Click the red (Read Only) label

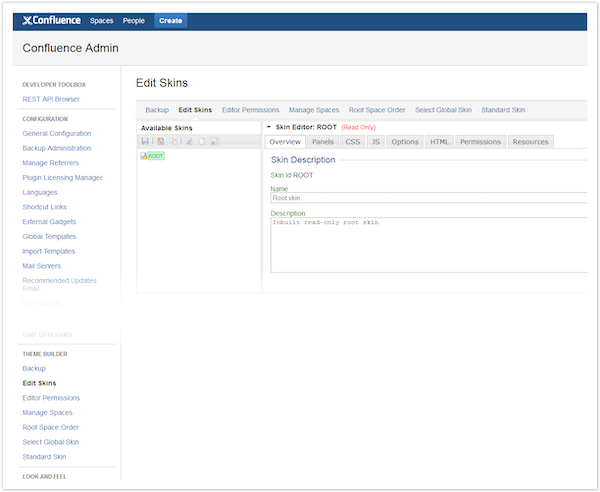359,127
